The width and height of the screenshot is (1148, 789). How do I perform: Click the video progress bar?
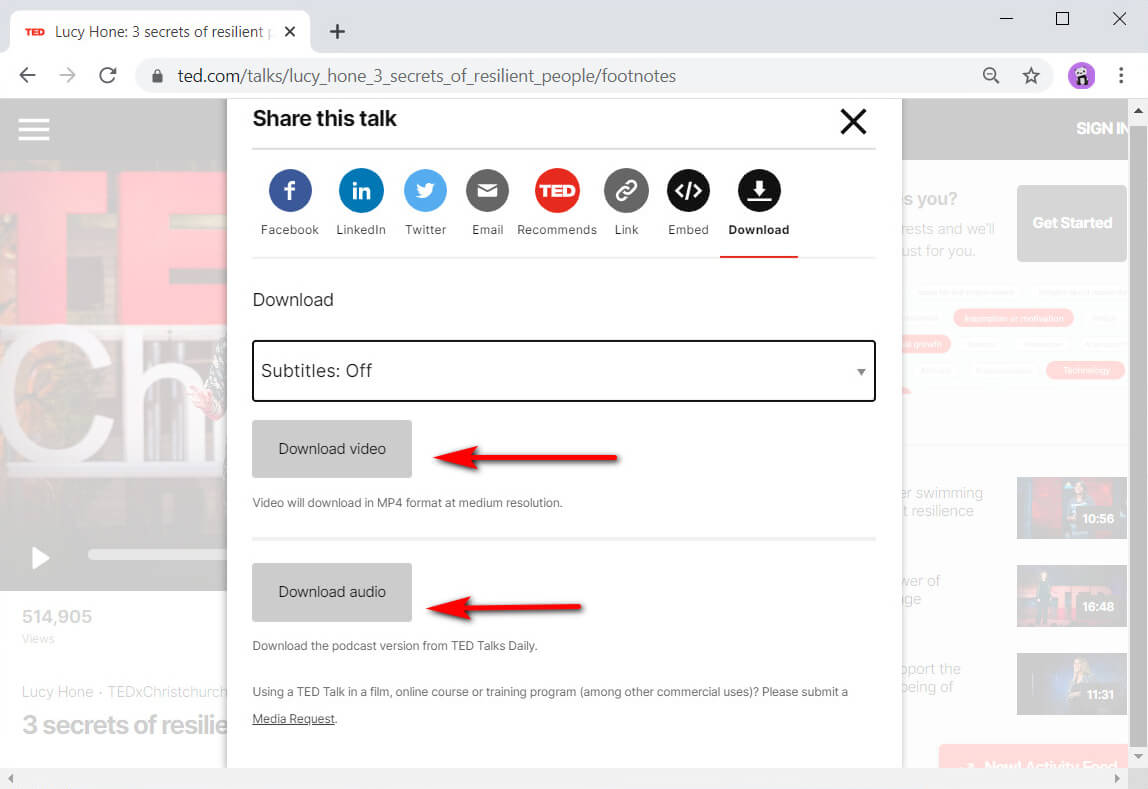157,555
